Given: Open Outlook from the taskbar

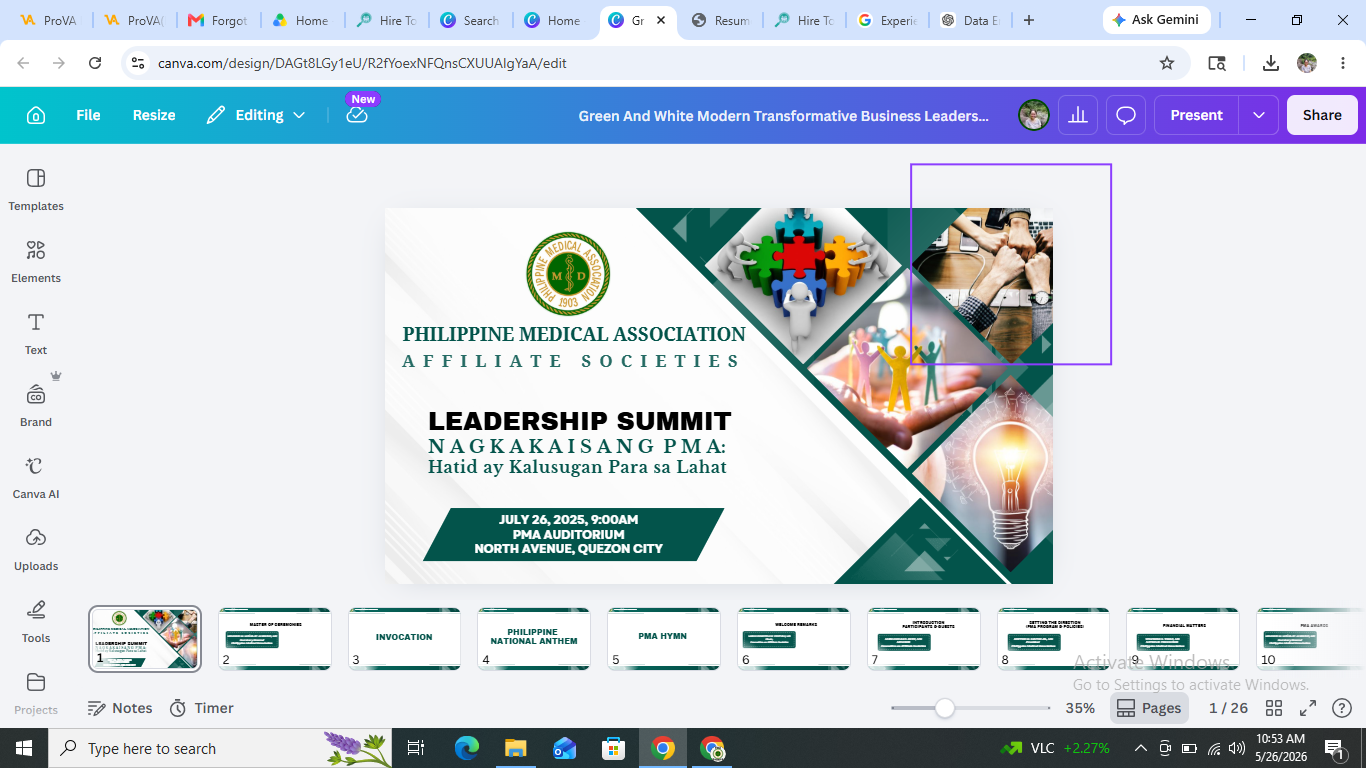Looking at the screenshot, I should tap(564, 748).
